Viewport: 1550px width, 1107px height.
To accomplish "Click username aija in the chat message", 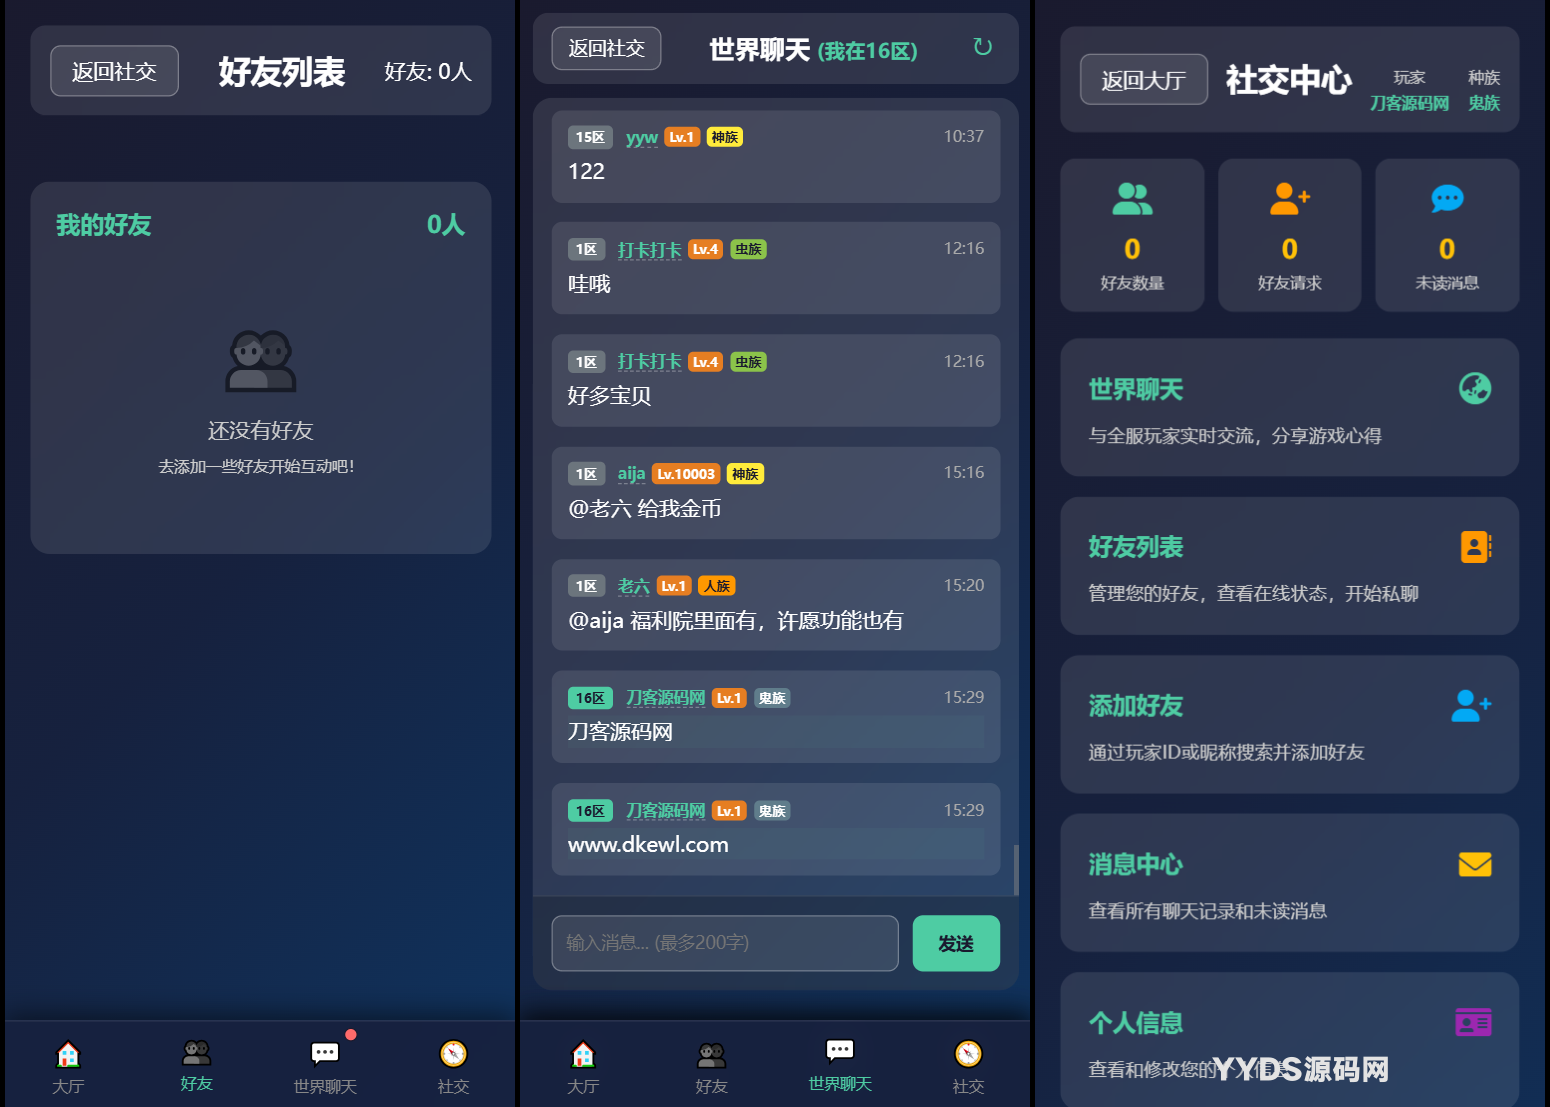I will click(x=631, y=474).
